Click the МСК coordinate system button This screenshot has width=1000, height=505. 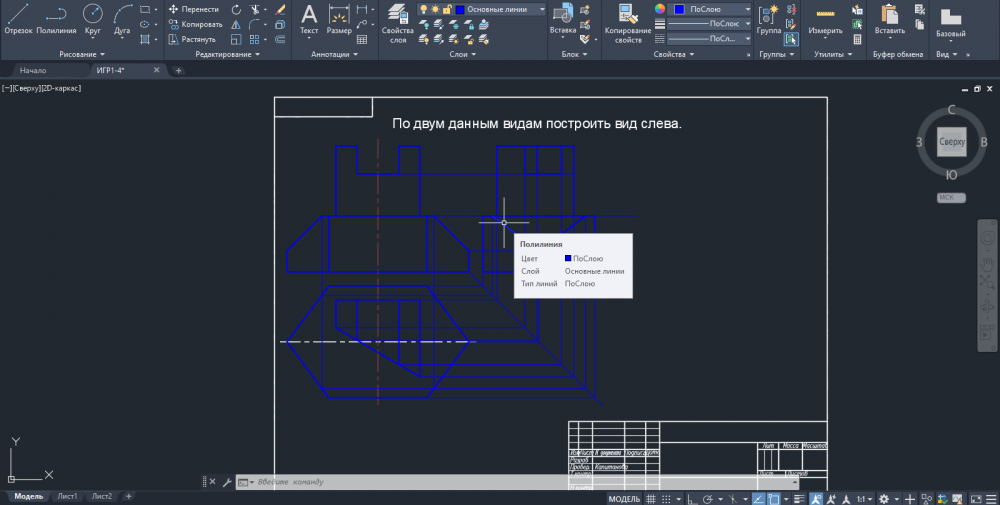pos(951,198)
